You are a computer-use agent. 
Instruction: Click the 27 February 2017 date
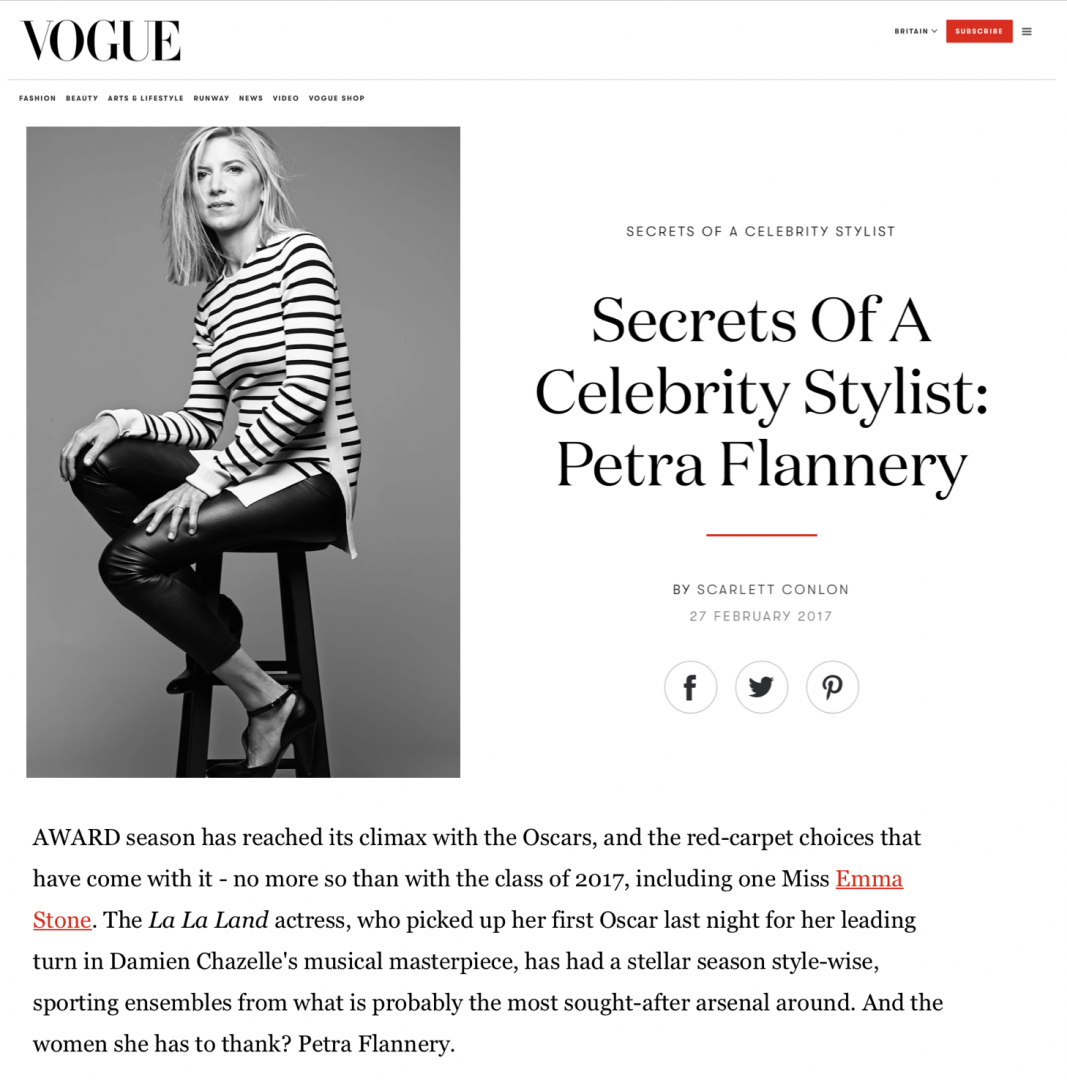[x=760, y=616]
